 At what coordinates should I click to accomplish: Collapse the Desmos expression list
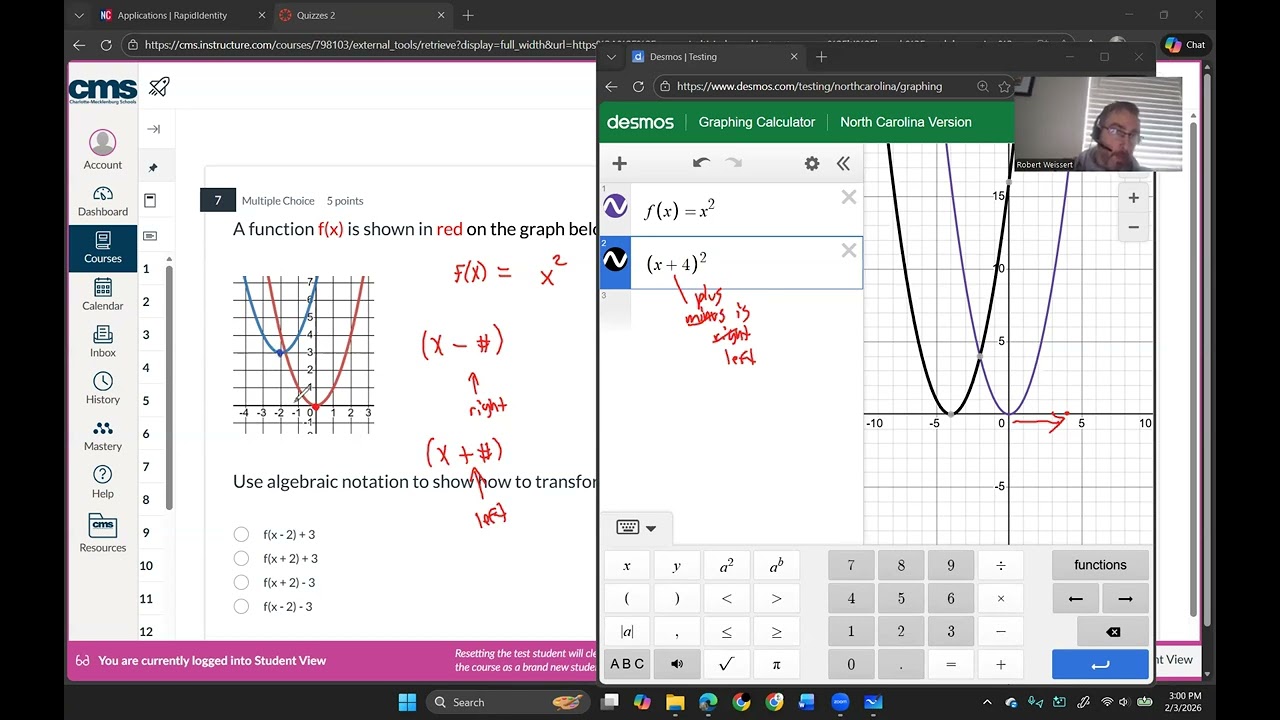[843, 163]
